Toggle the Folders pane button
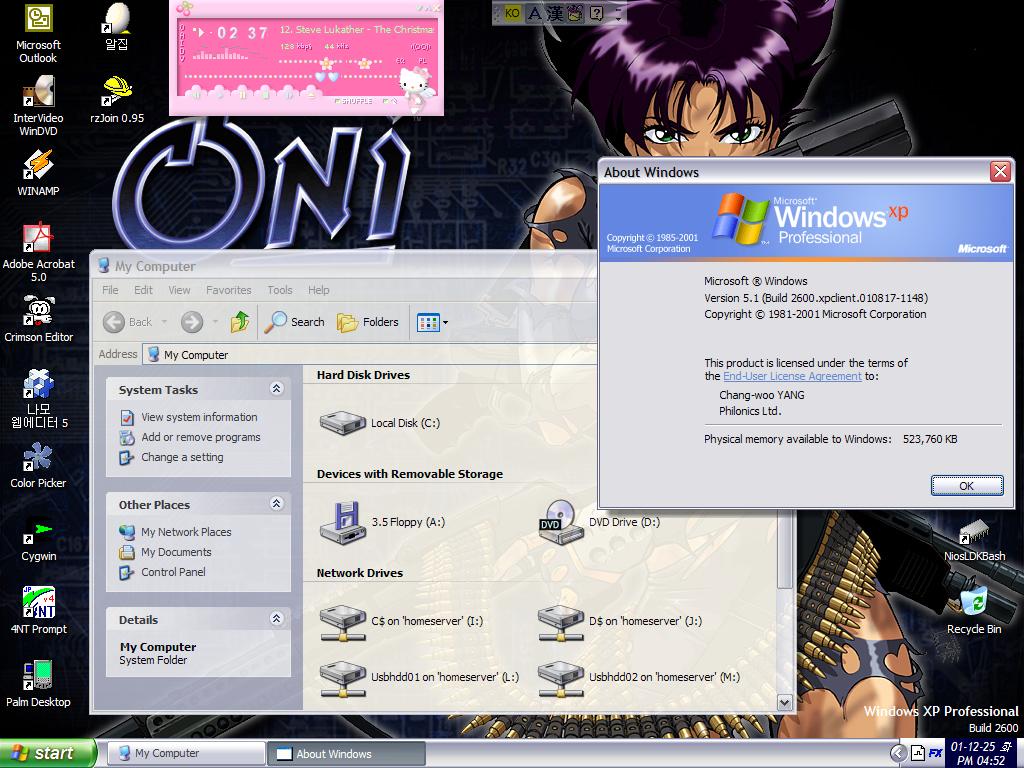 (x=368, y=322)
